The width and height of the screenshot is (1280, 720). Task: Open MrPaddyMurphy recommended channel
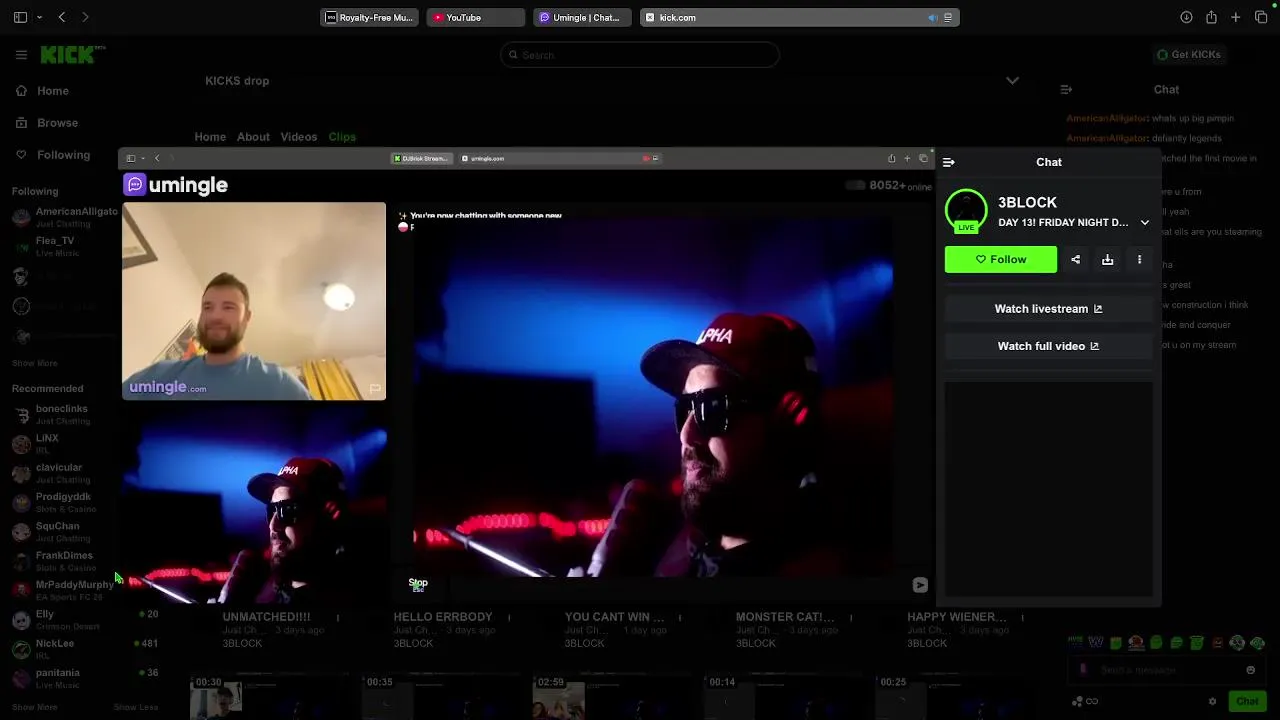tap(74, 590)
